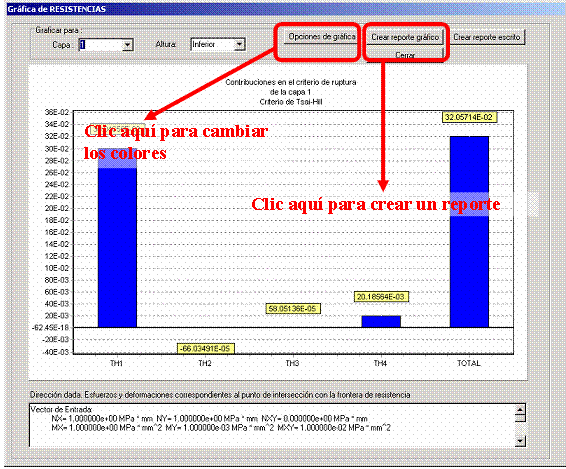566x469 pixels.
Task: Click the Cerrar button
Action: (x=405, y=54)
